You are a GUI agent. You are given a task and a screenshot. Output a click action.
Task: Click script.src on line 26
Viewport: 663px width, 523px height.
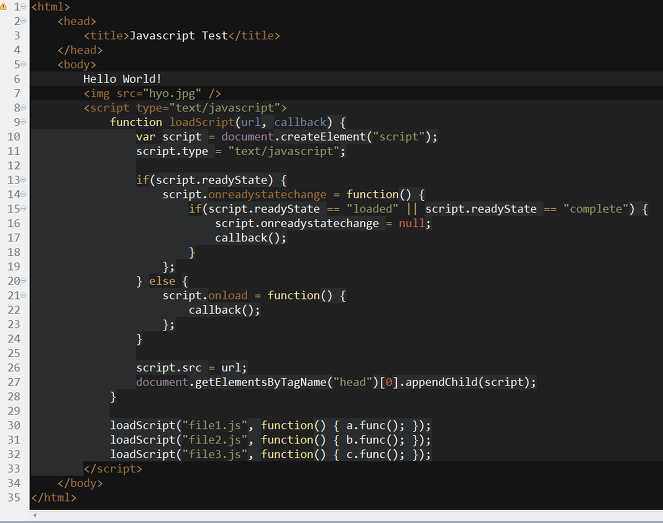coord(169,368)
